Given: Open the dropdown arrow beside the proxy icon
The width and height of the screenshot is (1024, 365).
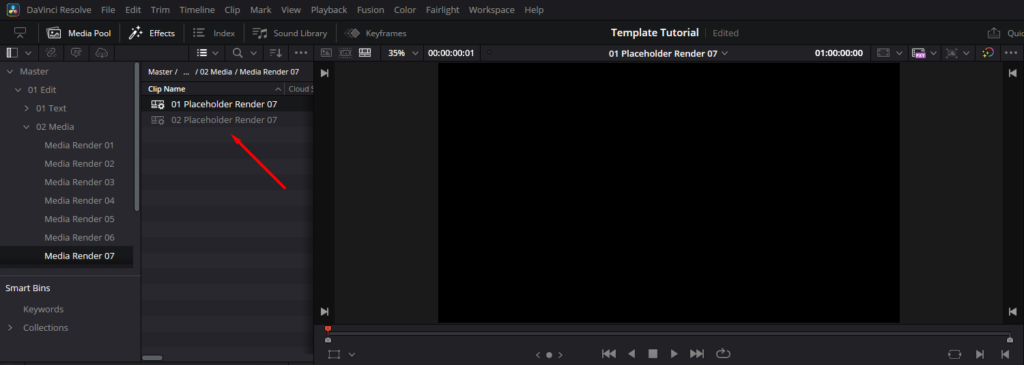Looking at the screenshot, I should point(934,53).
